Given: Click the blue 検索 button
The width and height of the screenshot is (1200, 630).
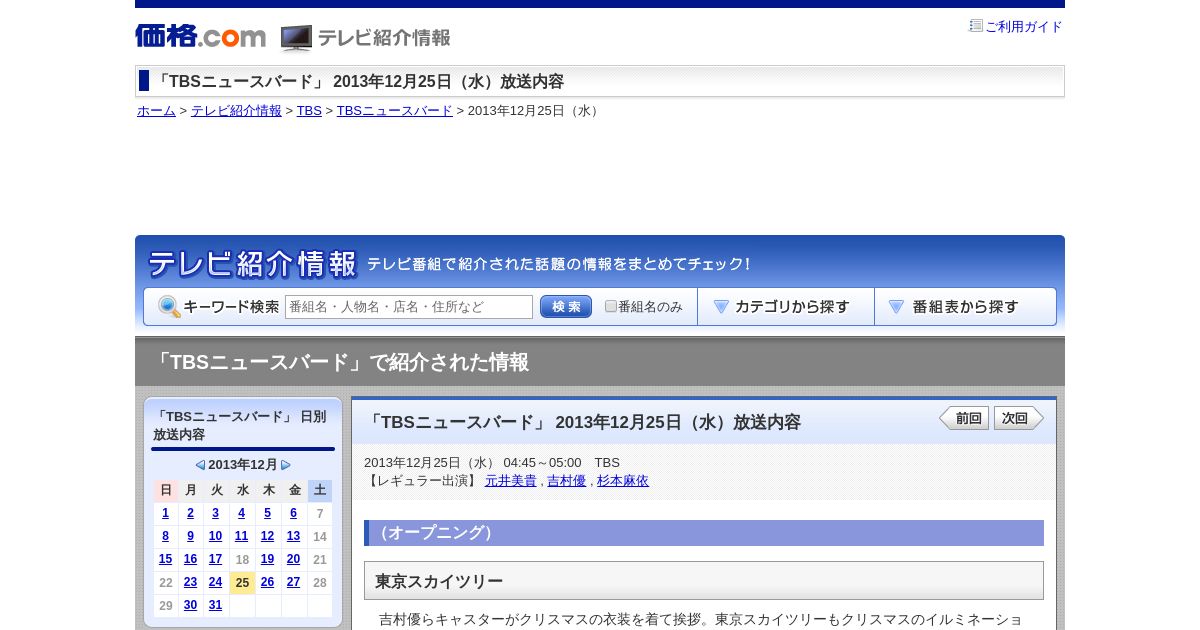Looking at the screenshot, I should click(566, 307).
